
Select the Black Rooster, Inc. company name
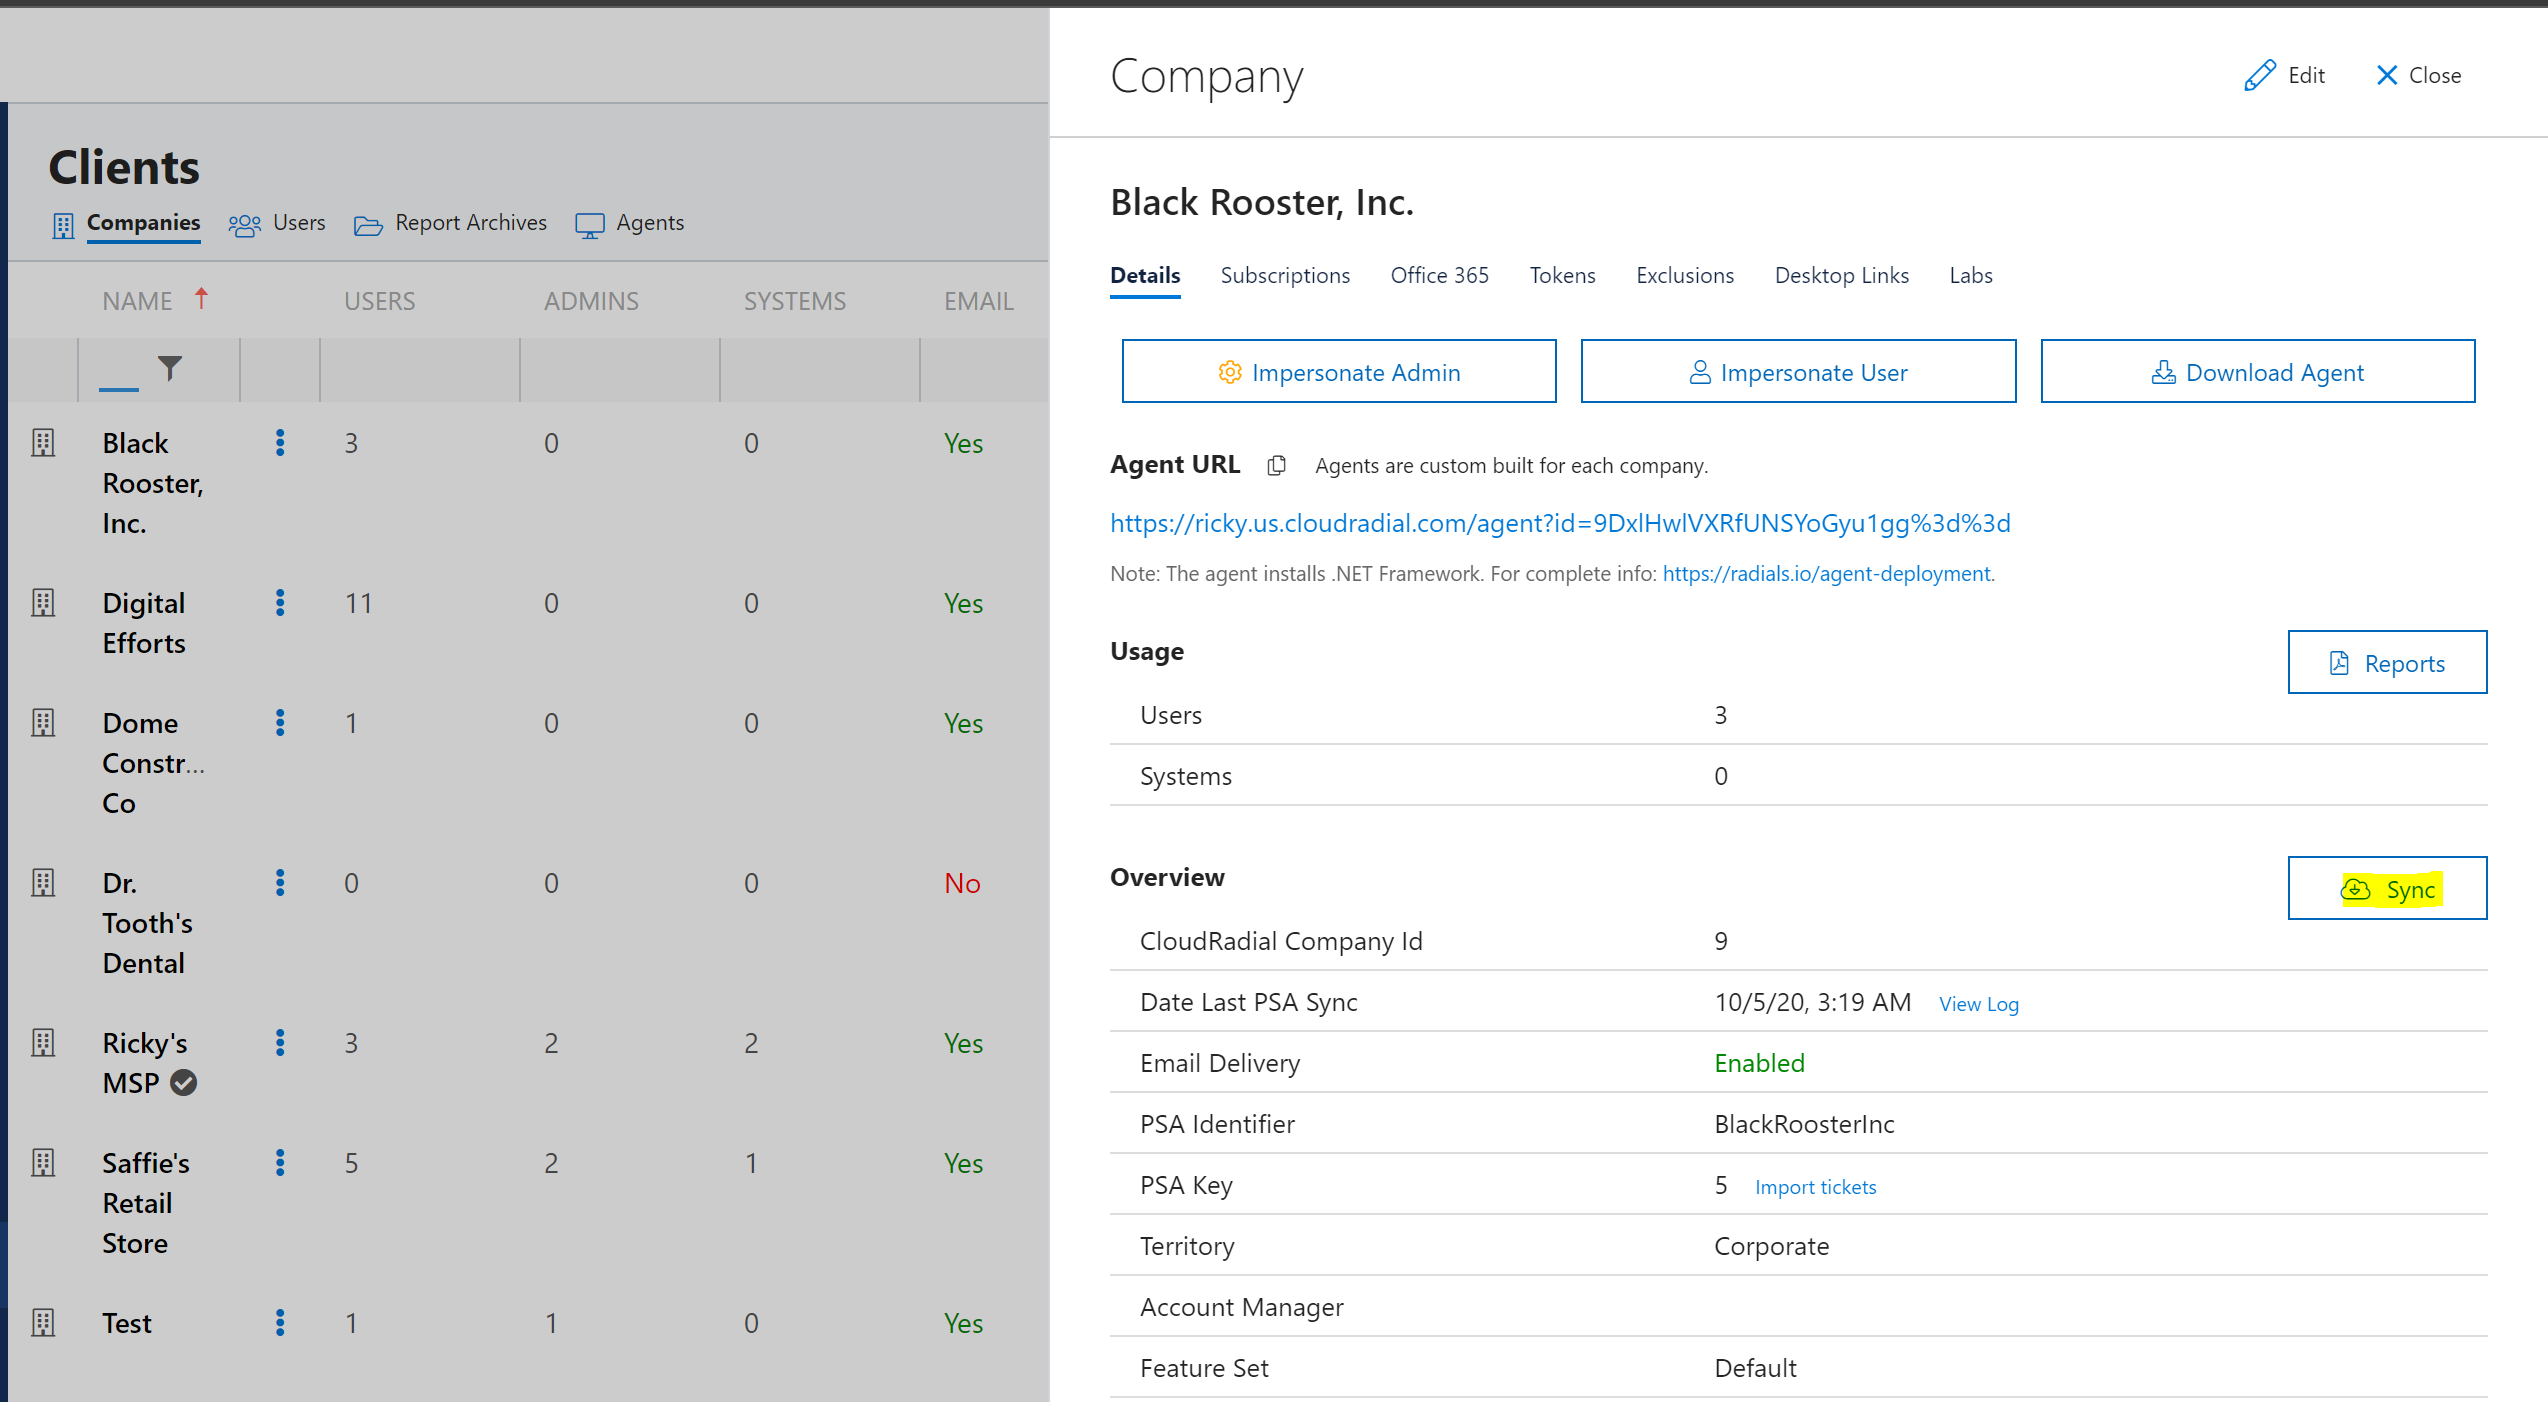[x=152, y=483]
